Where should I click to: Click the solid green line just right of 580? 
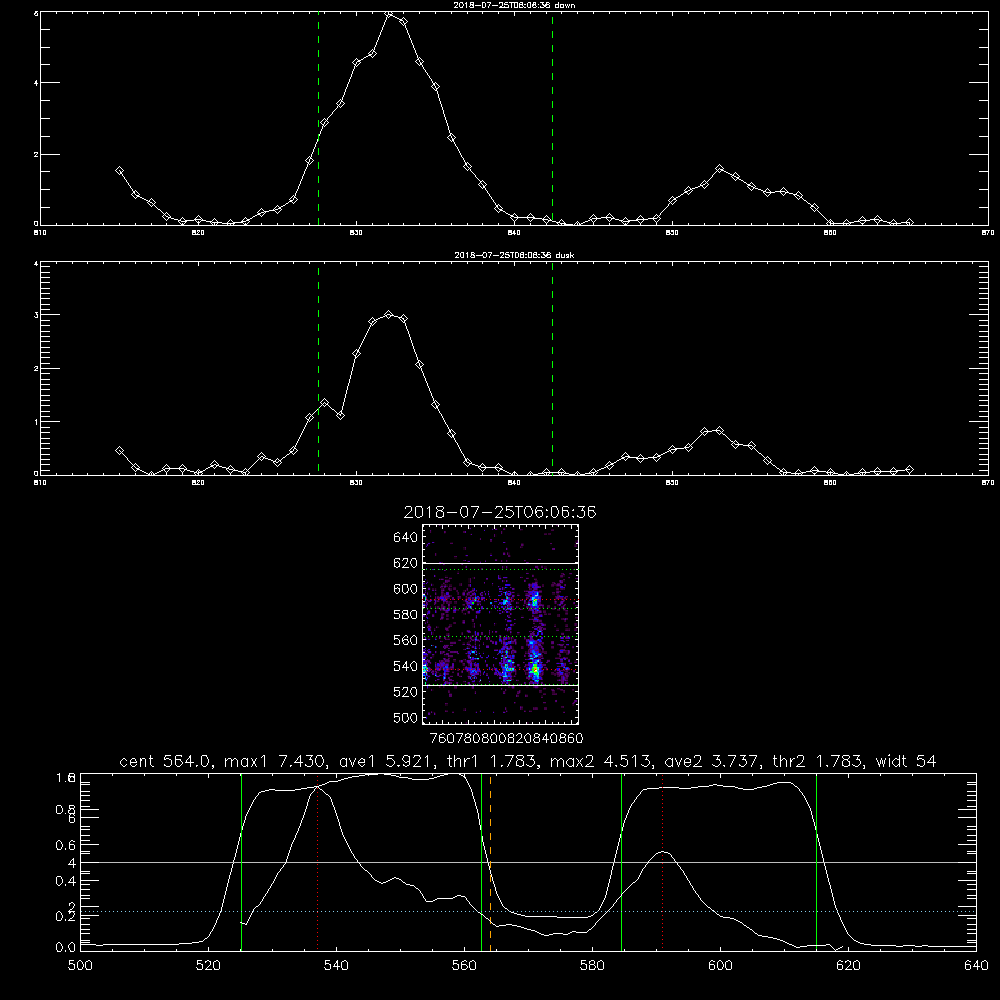pos(621,862)
